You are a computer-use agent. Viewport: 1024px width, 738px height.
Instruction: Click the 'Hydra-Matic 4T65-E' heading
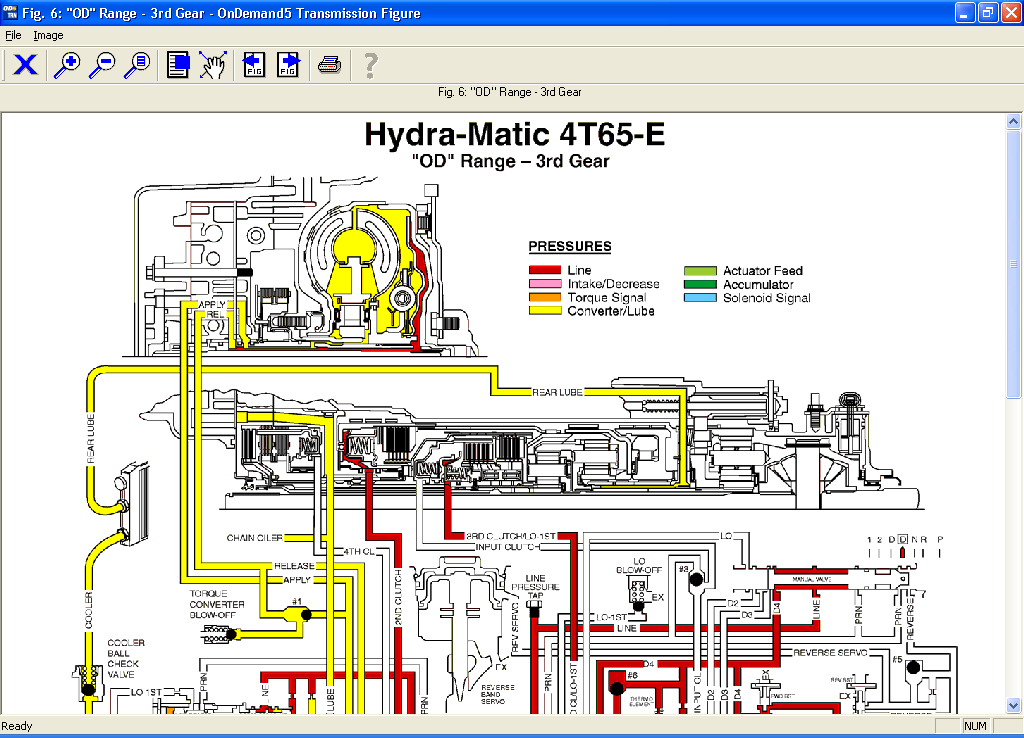515,135
